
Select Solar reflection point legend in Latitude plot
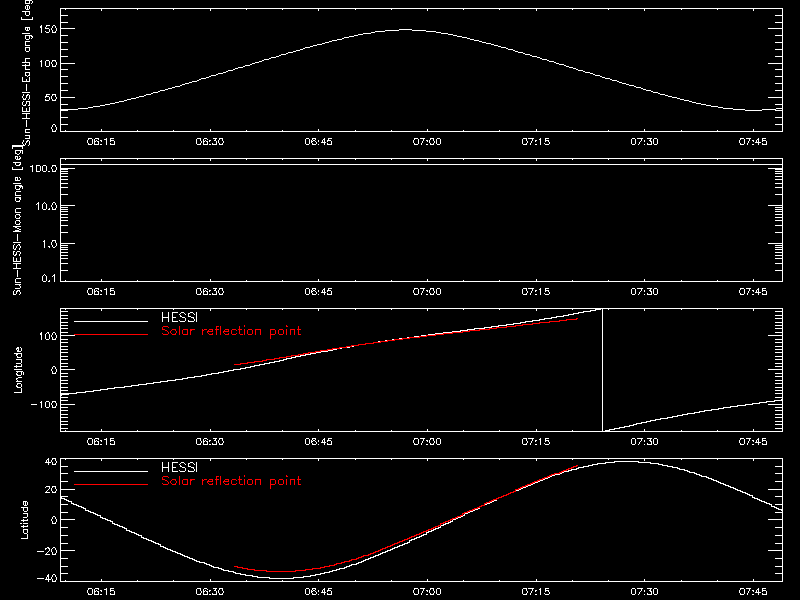[231, 481]
